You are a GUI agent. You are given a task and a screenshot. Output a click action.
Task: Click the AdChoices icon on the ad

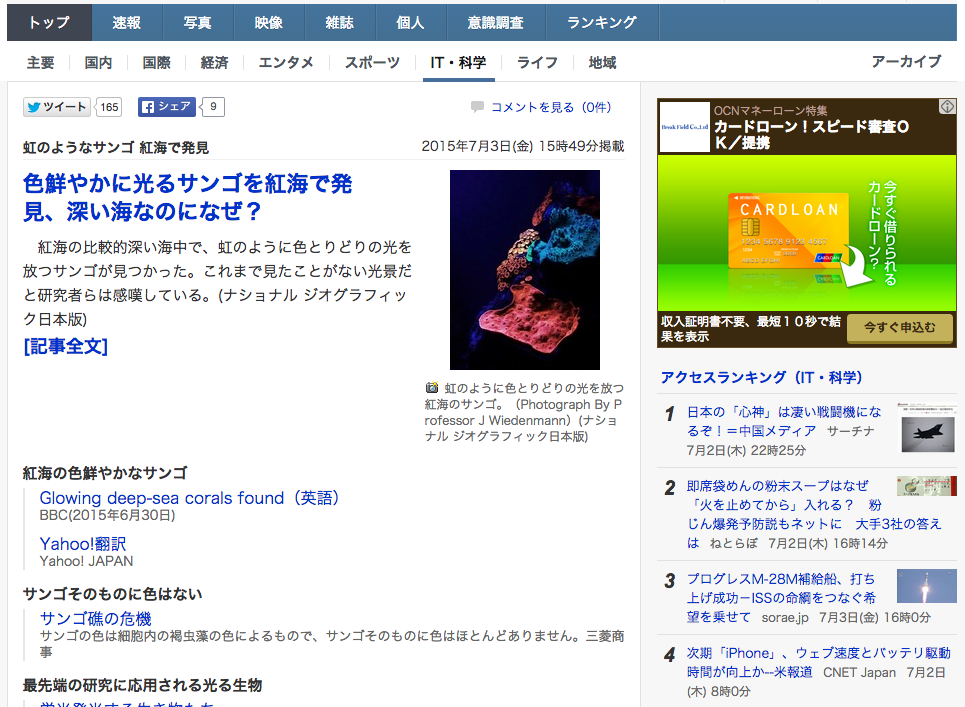pyautogui.click(x=946, y=107)
